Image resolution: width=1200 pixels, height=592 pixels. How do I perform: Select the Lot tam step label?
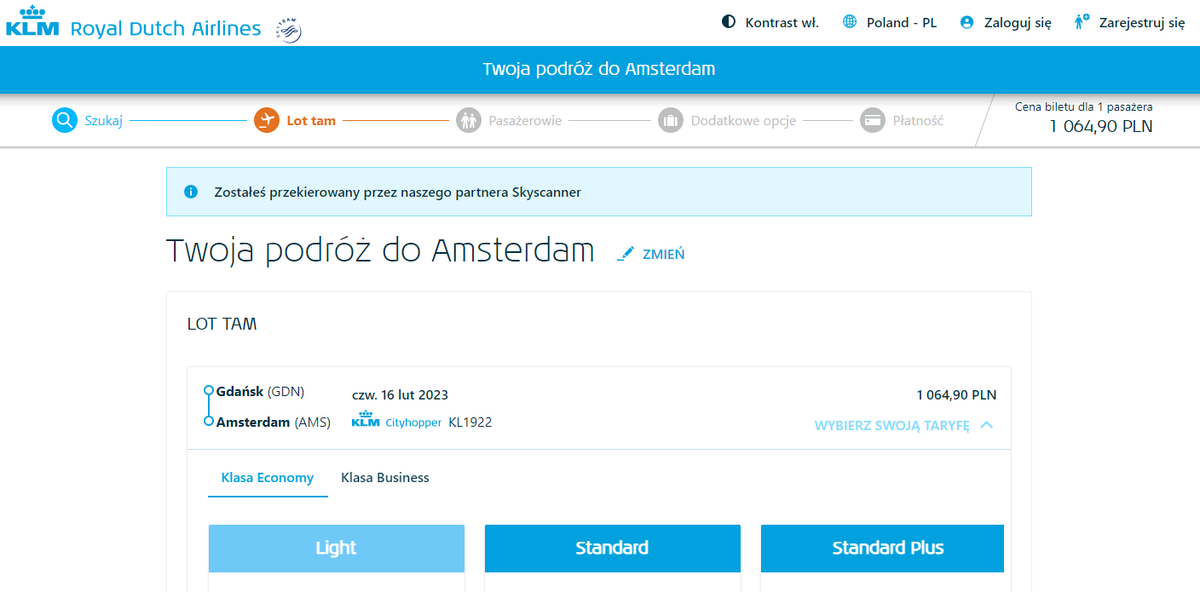click(311, 121)
